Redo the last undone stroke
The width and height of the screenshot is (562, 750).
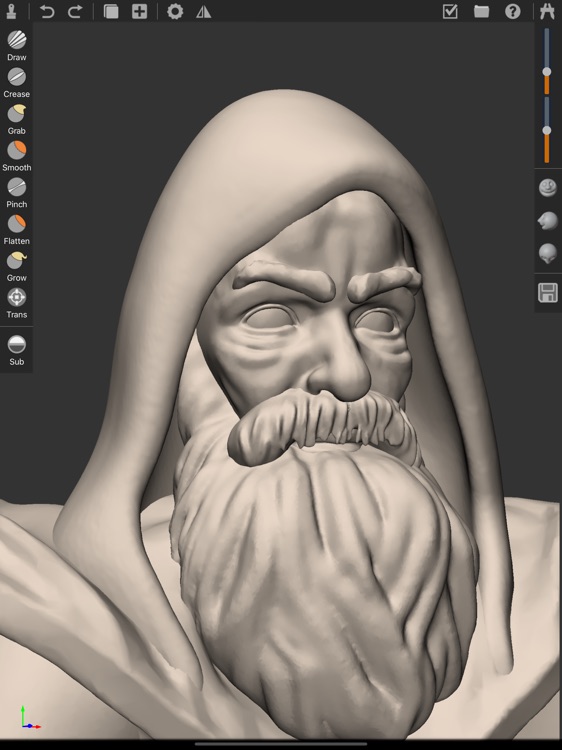75,11
